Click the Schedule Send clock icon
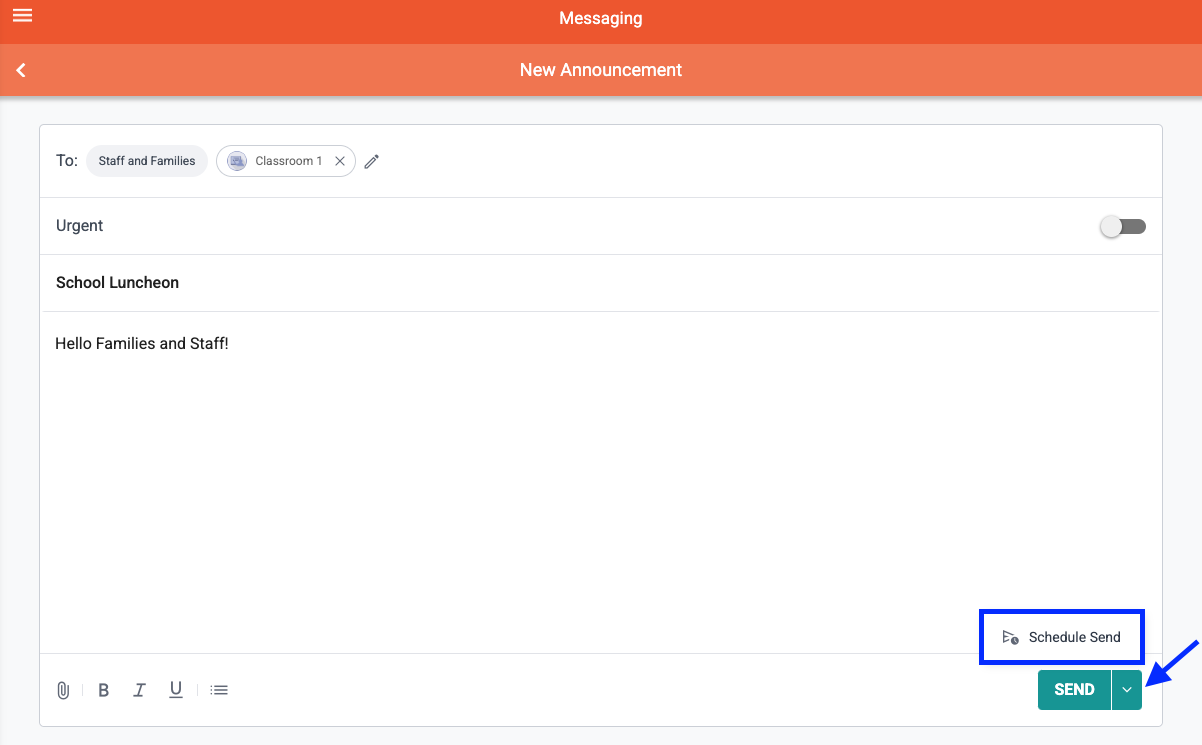 tap(1010, 637)
